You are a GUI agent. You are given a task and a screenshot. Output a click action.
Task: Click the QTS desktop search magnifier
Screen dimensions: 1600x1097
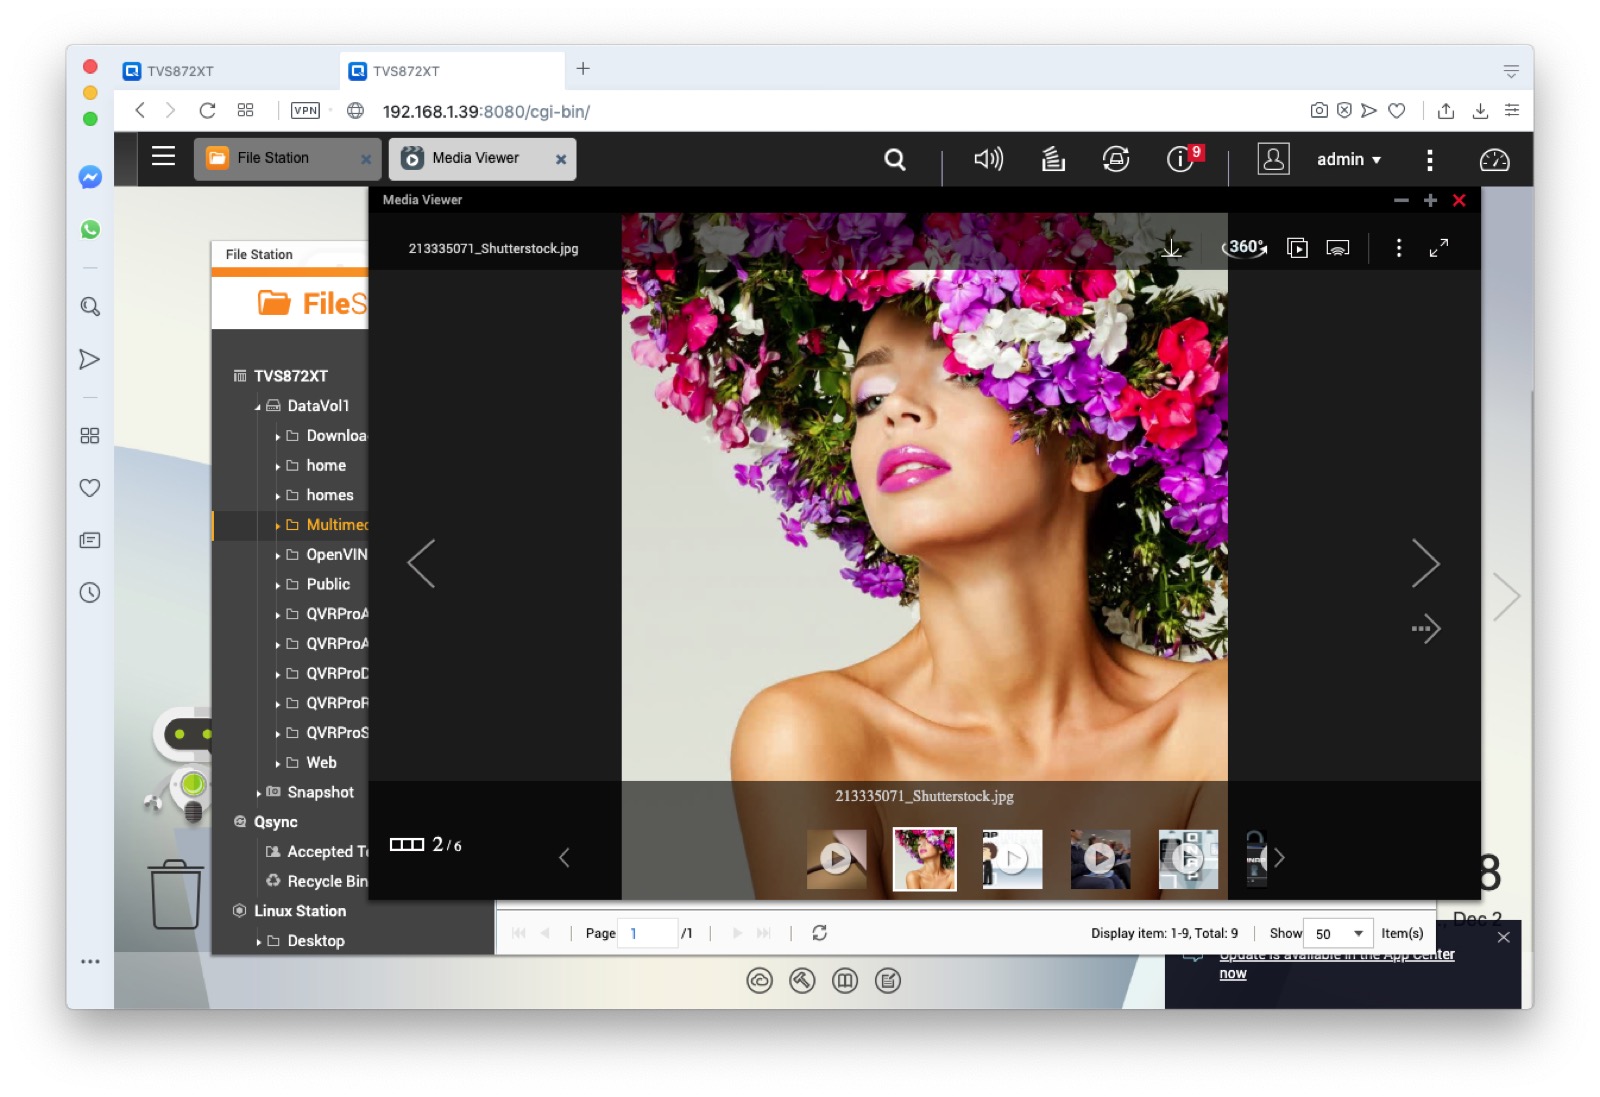[x=895, y=159]
